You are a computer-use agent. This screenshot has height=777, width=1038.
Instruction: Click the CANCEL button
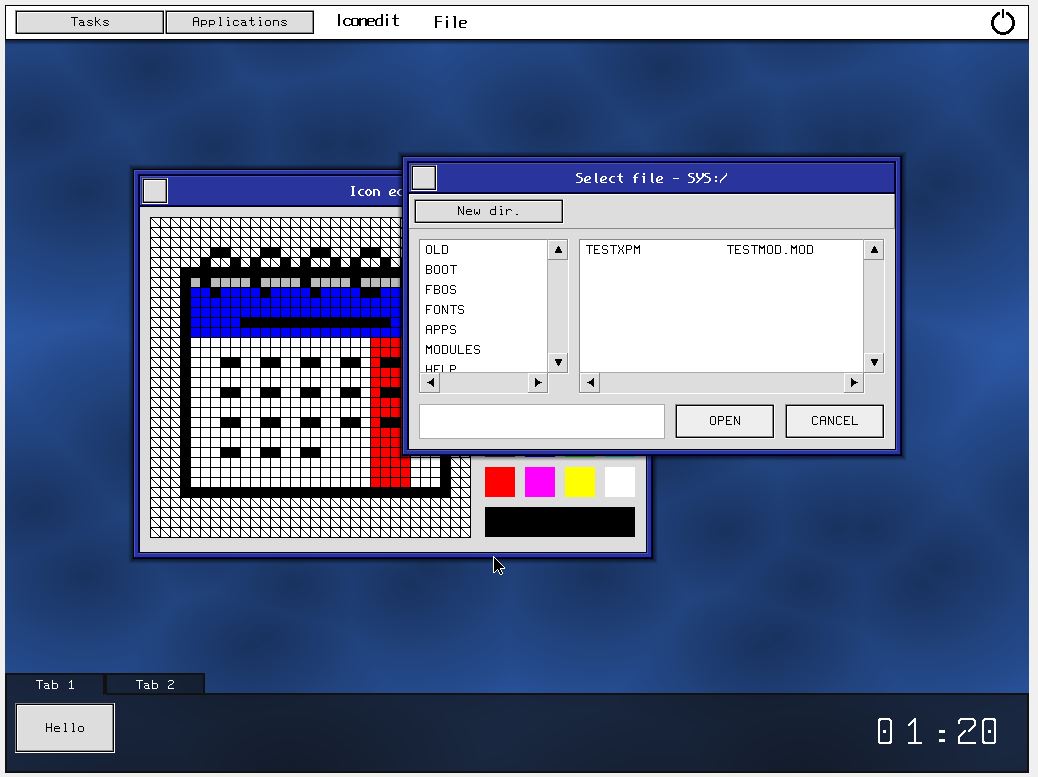click(x=834, y=421)
